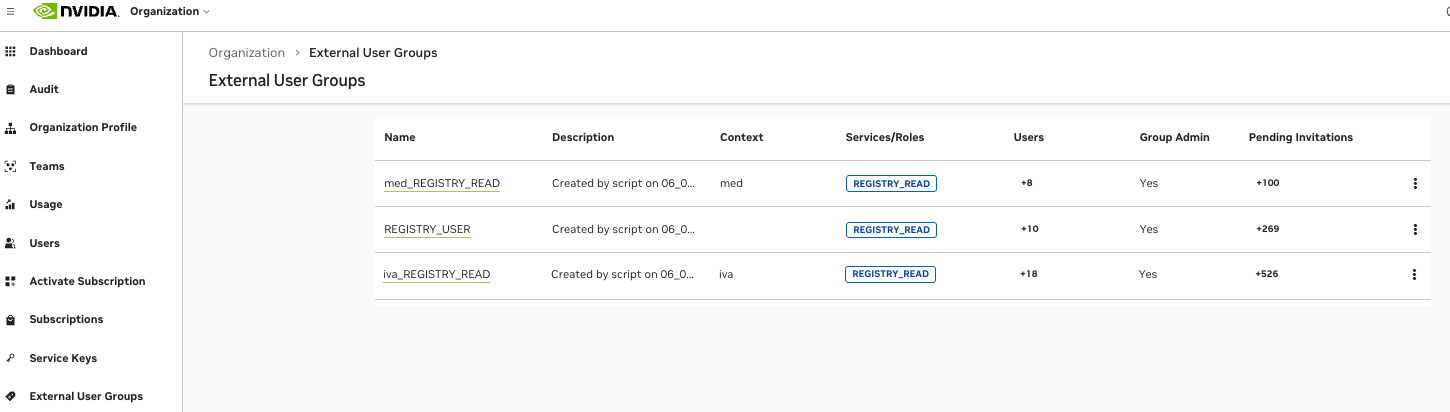Click Organization breadcrumb link
This screenshot has width=1450, height=412.
pos(247,52)
